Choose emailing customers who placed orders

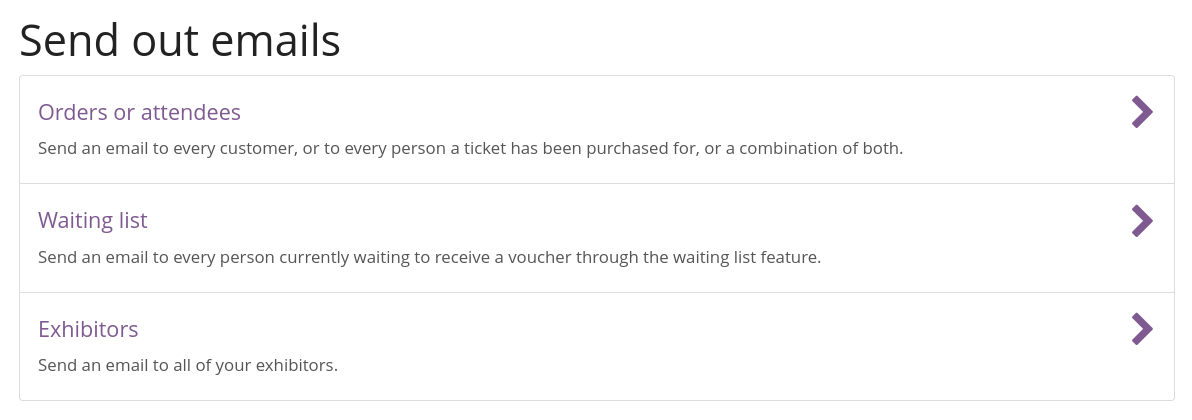point(139,112)
